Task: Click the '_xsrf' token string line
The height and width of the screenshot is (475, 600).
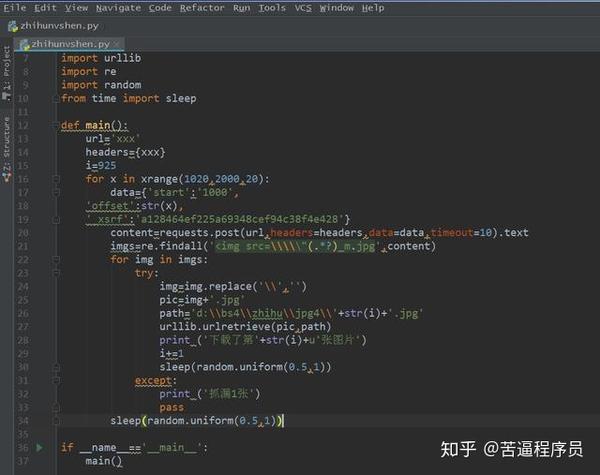Action: click(217, 219)
